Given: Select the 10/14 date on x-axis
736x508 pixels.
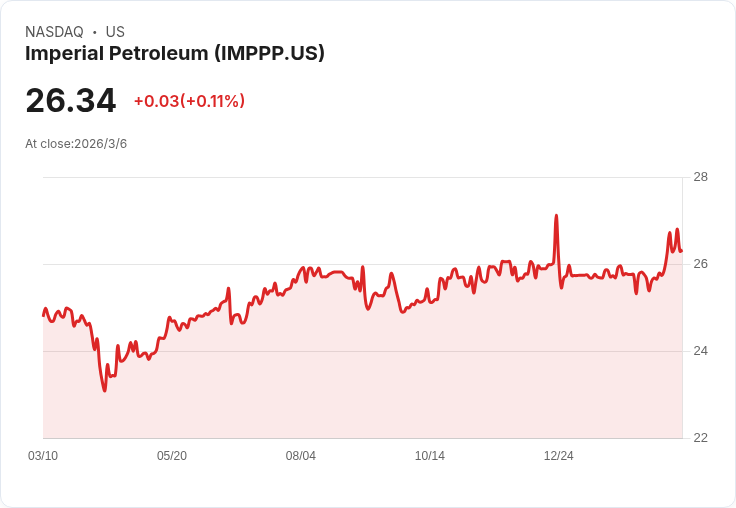Looking at the screenshot, I should (x=430, y=456).
